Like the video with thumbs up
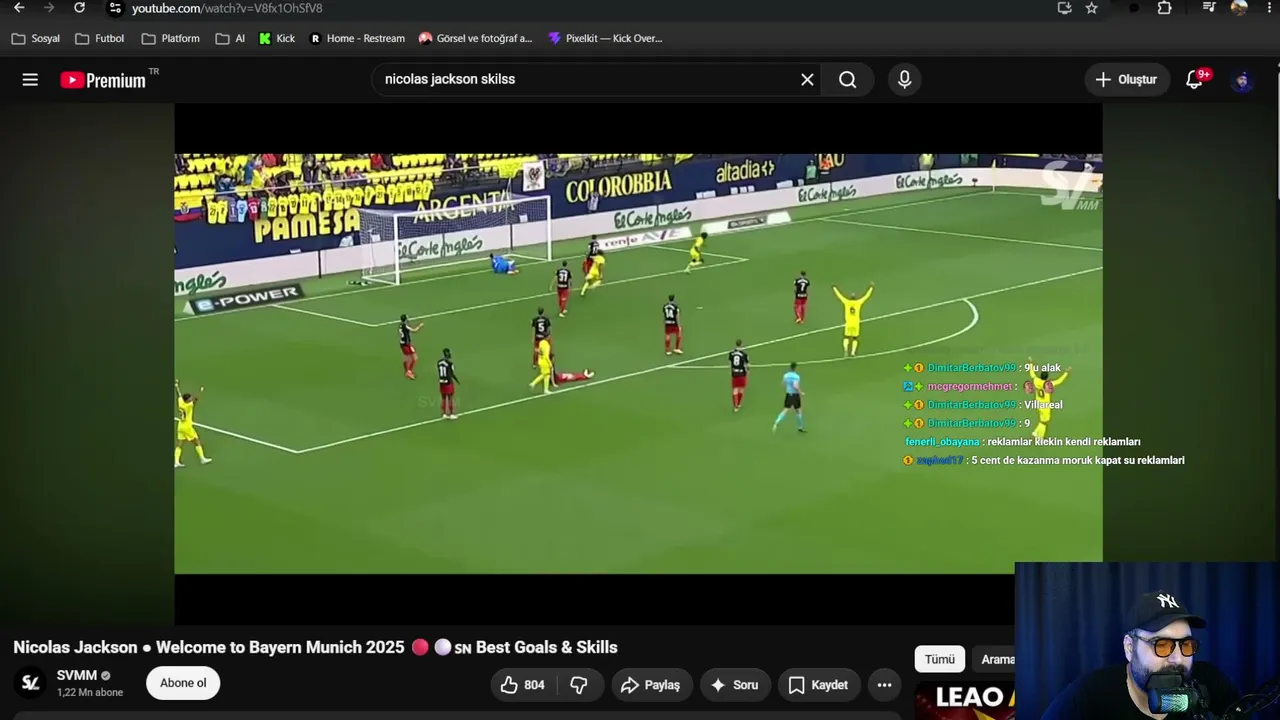 click(523, 685)
